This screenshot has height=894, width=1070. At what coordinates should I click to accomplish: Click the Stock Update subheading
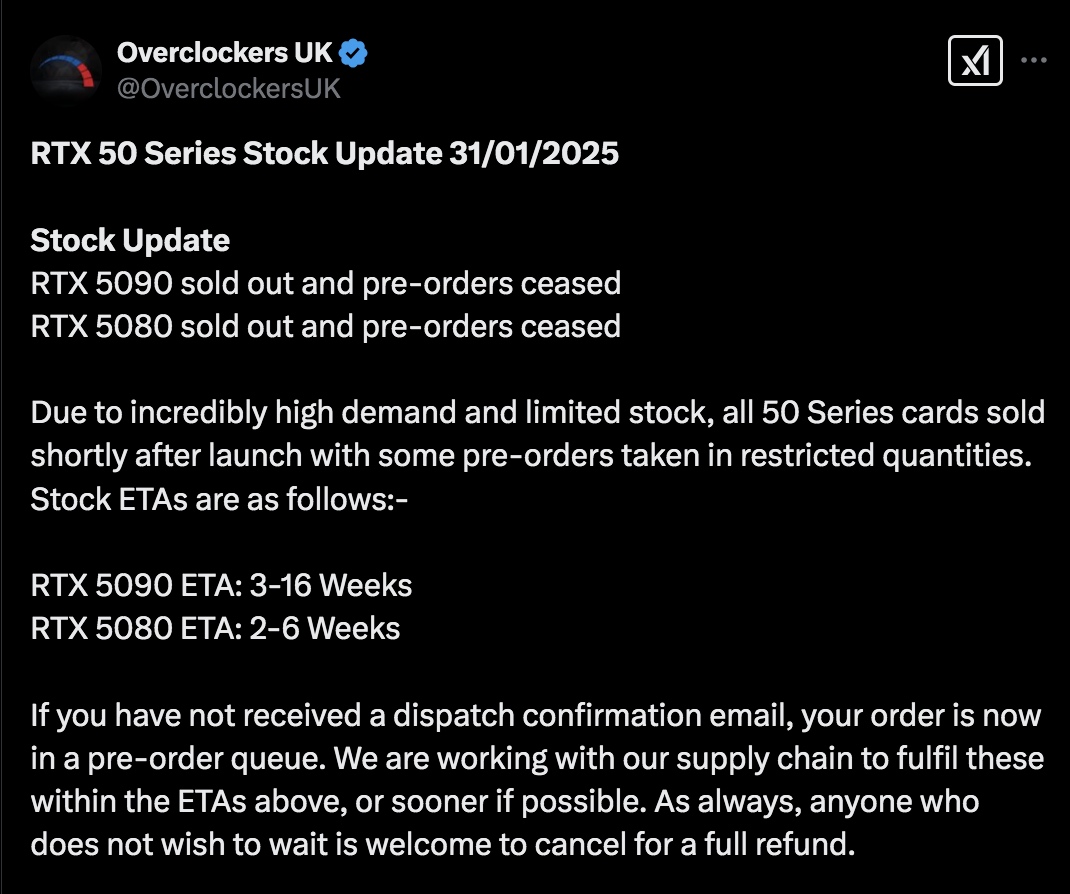tap(130, 240)
